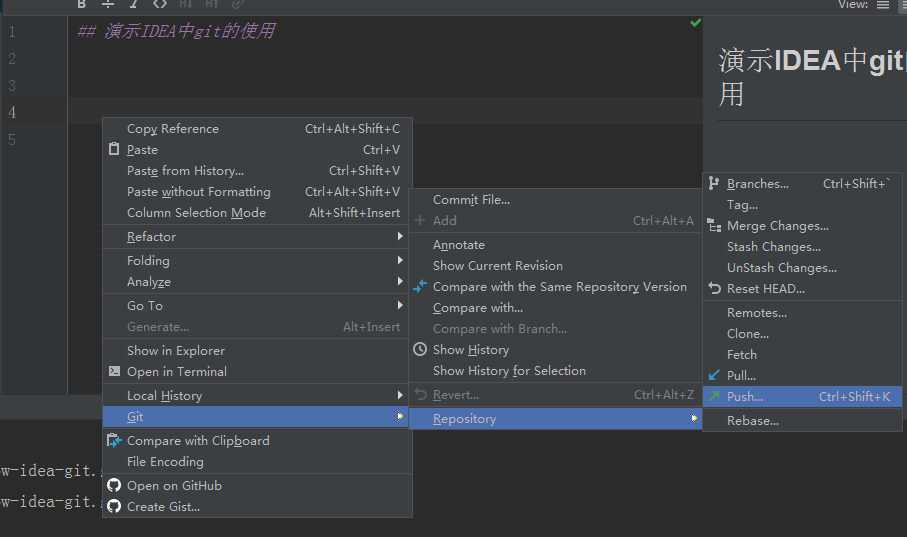Choose Copy Reference from context menu
This screenshot has height=537, width=907.
coord(257,128)
